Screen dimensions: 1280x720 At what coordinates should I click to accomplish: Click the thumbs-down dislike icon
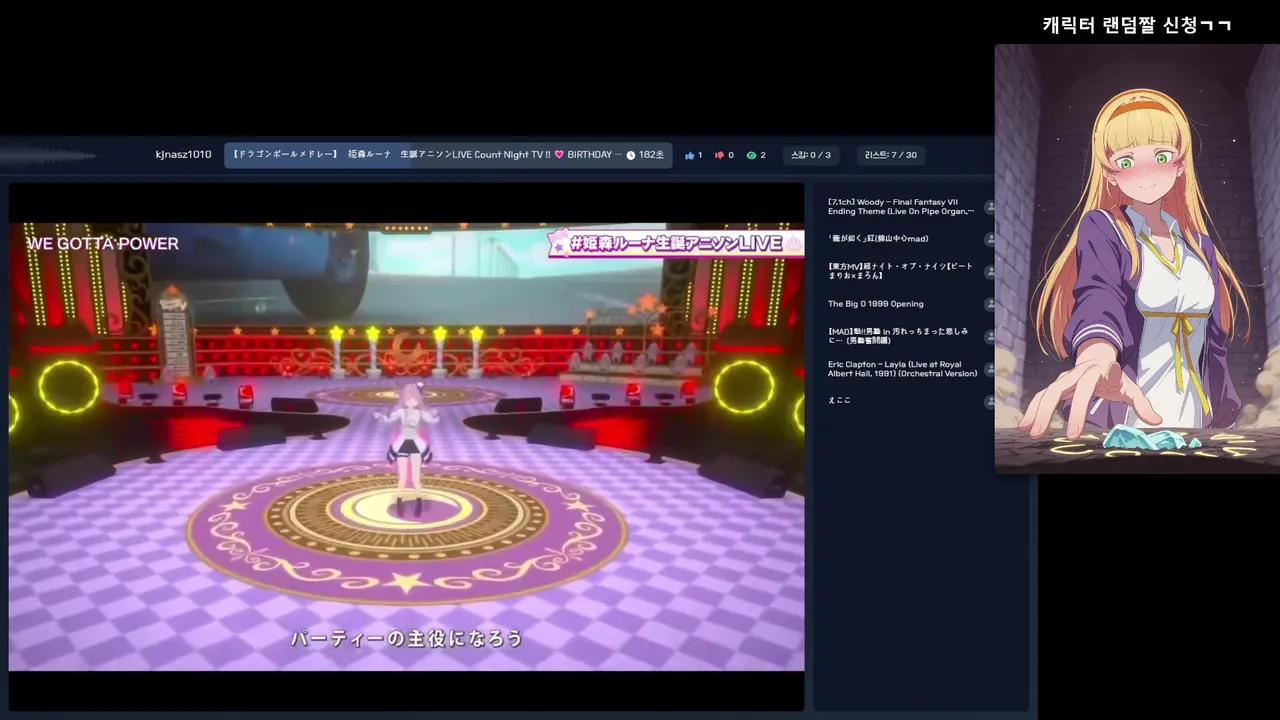pos(719,155)
